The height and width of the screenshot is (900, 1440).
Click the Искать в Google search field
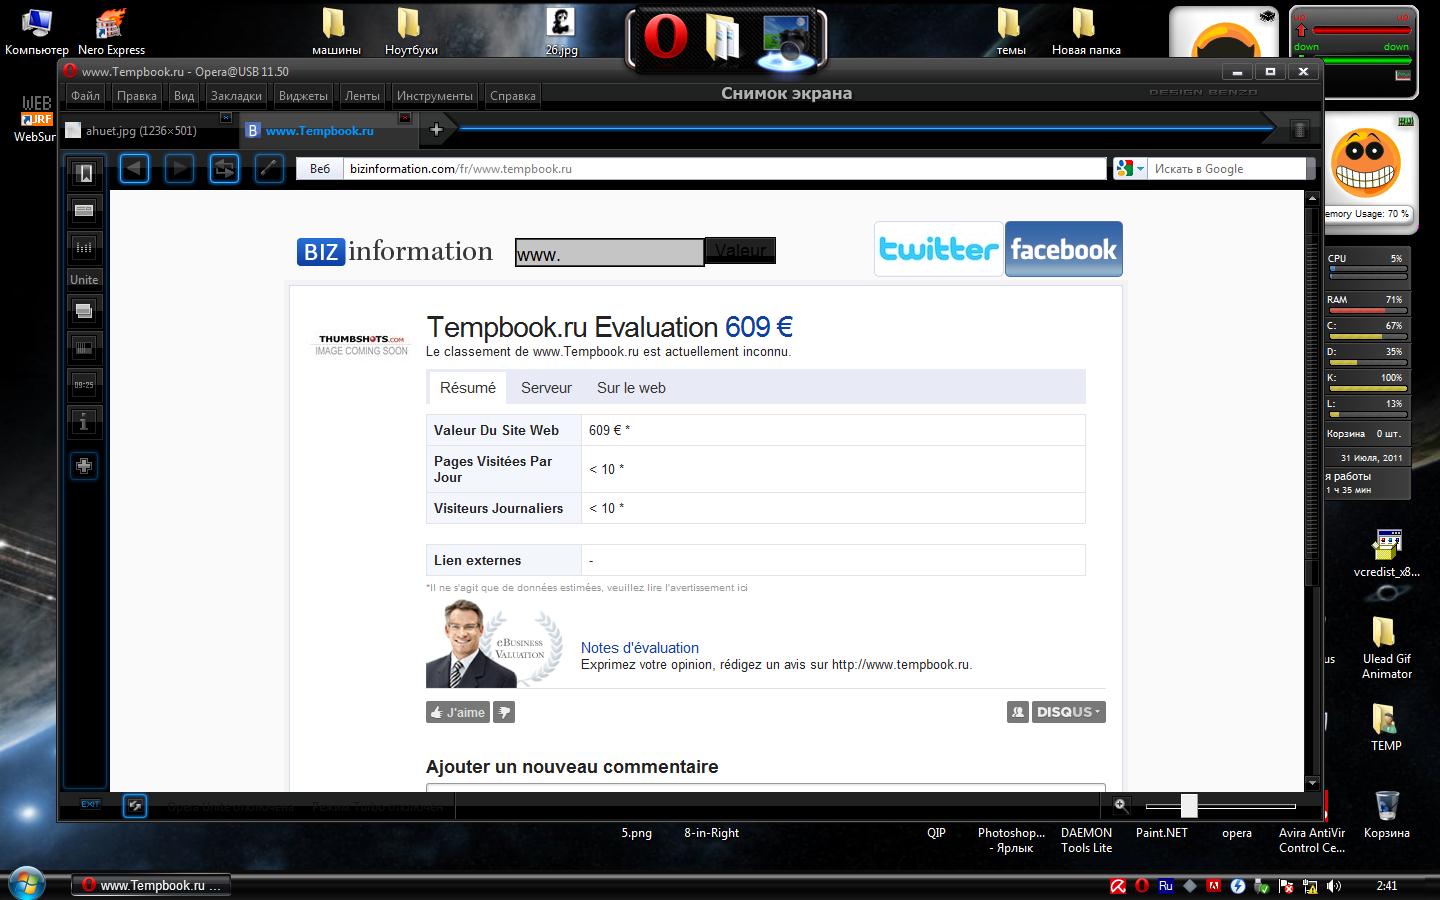click(x=1227, y=169)
